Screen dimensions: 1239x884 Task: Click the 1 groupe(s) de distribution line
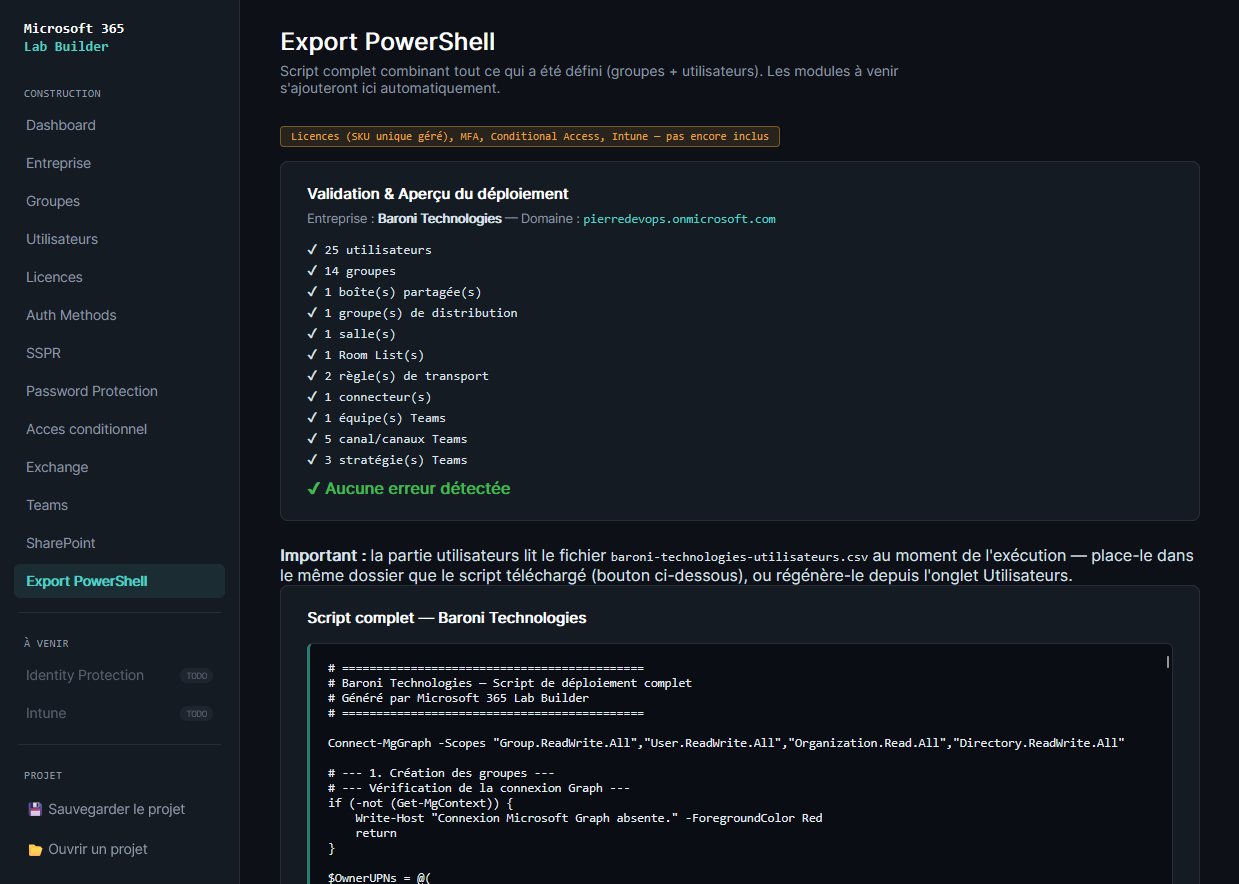pyautogui.click(x=412, y=313)
